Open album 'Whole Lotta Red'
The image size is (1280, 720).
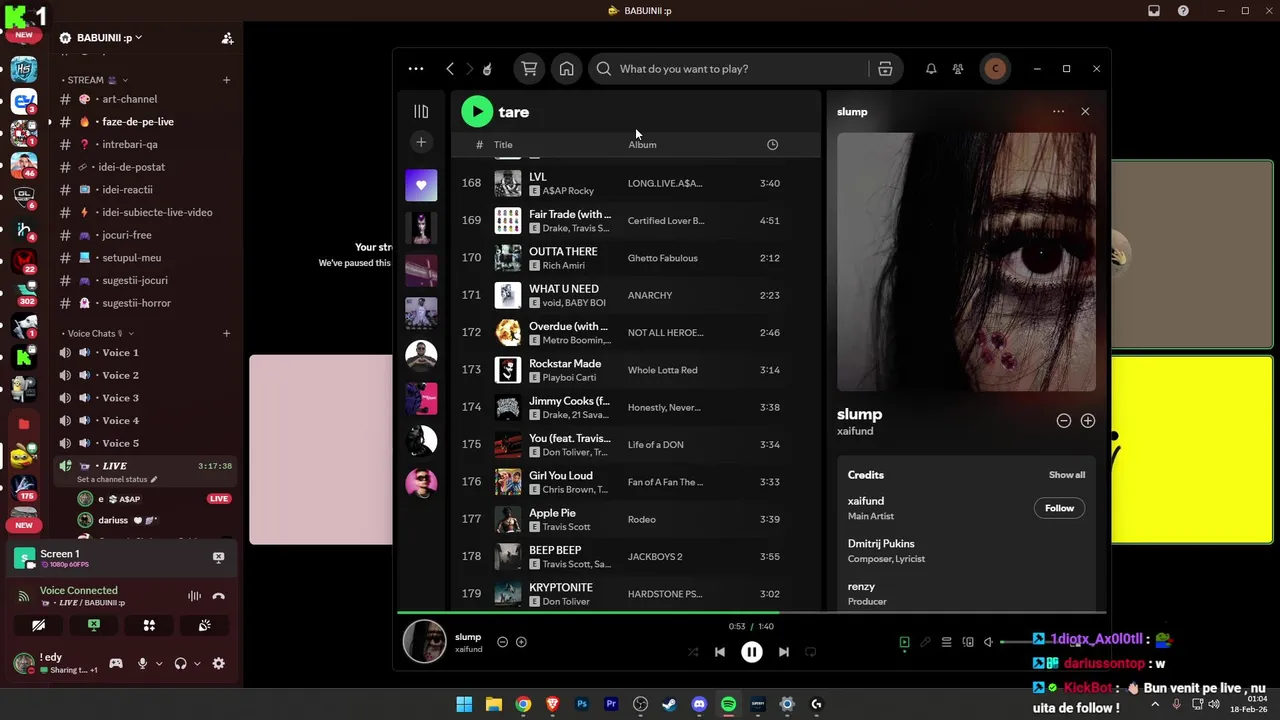click(x=662, y=370)
